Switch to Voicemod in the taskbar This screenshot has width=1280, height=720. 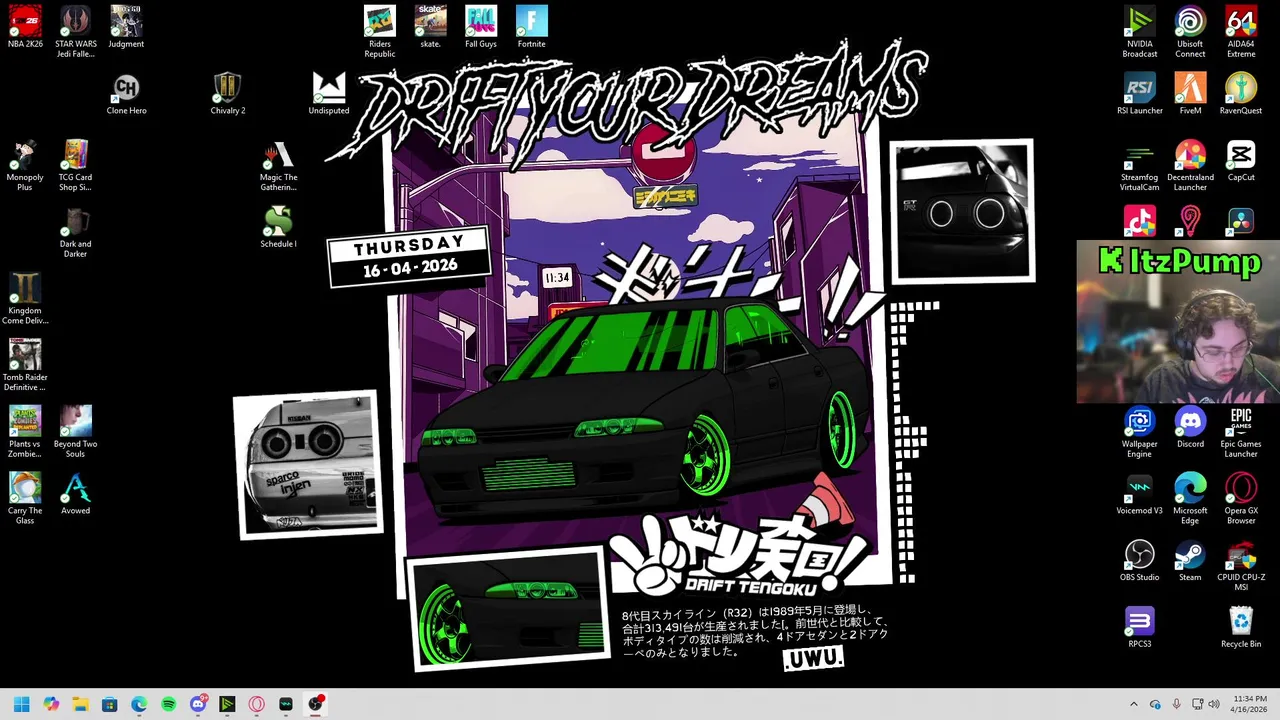tap(286, 704)
